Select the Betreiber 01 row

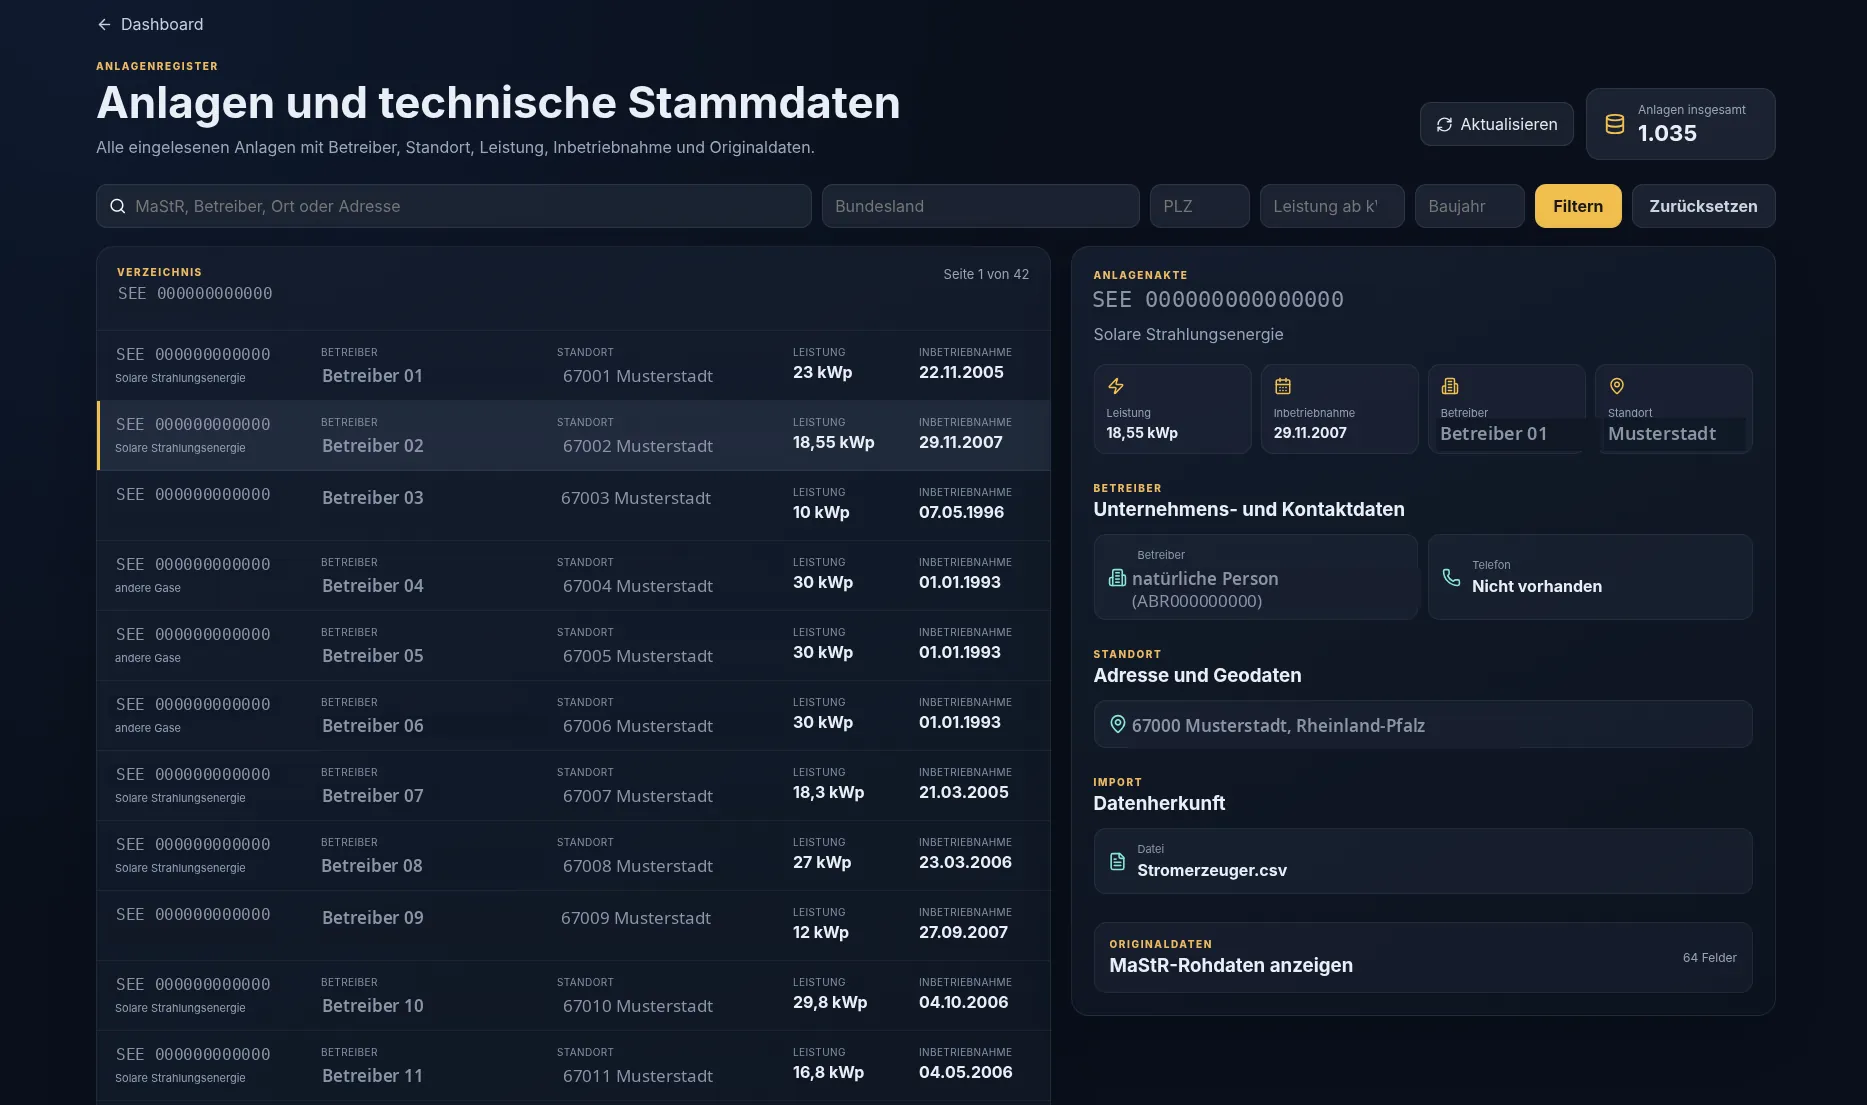pyautogui.click(x=573, y=366)
